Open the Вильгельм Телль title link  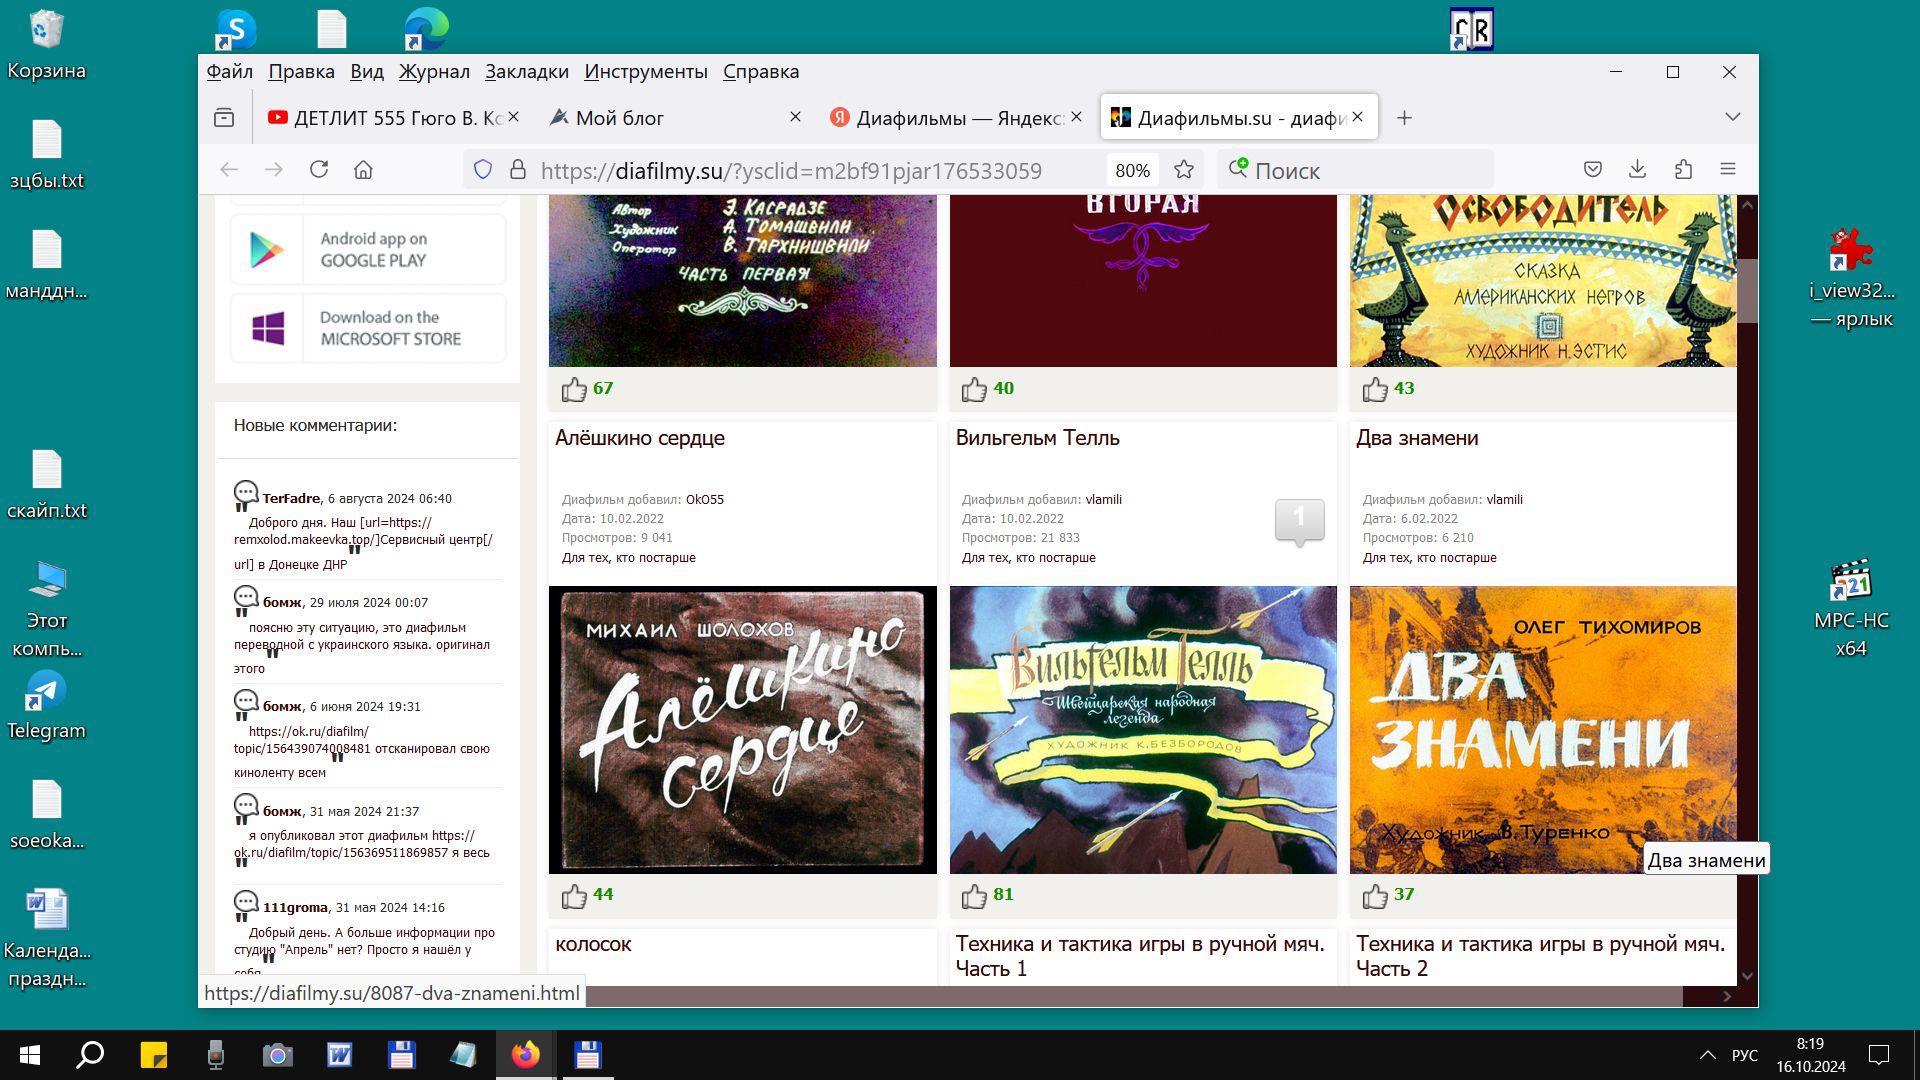[x=1037, y=438]
